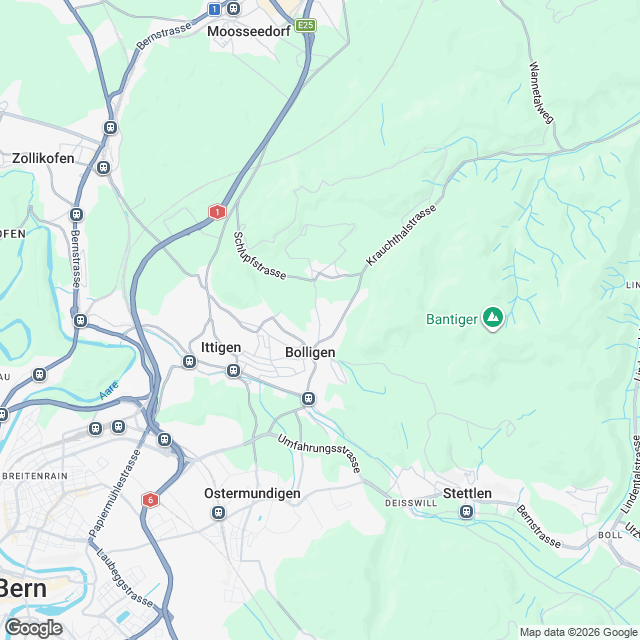Click the Krauchthalstrasse road label
Image resolution: width=640 pixels, height=640 pixels.
401,236
